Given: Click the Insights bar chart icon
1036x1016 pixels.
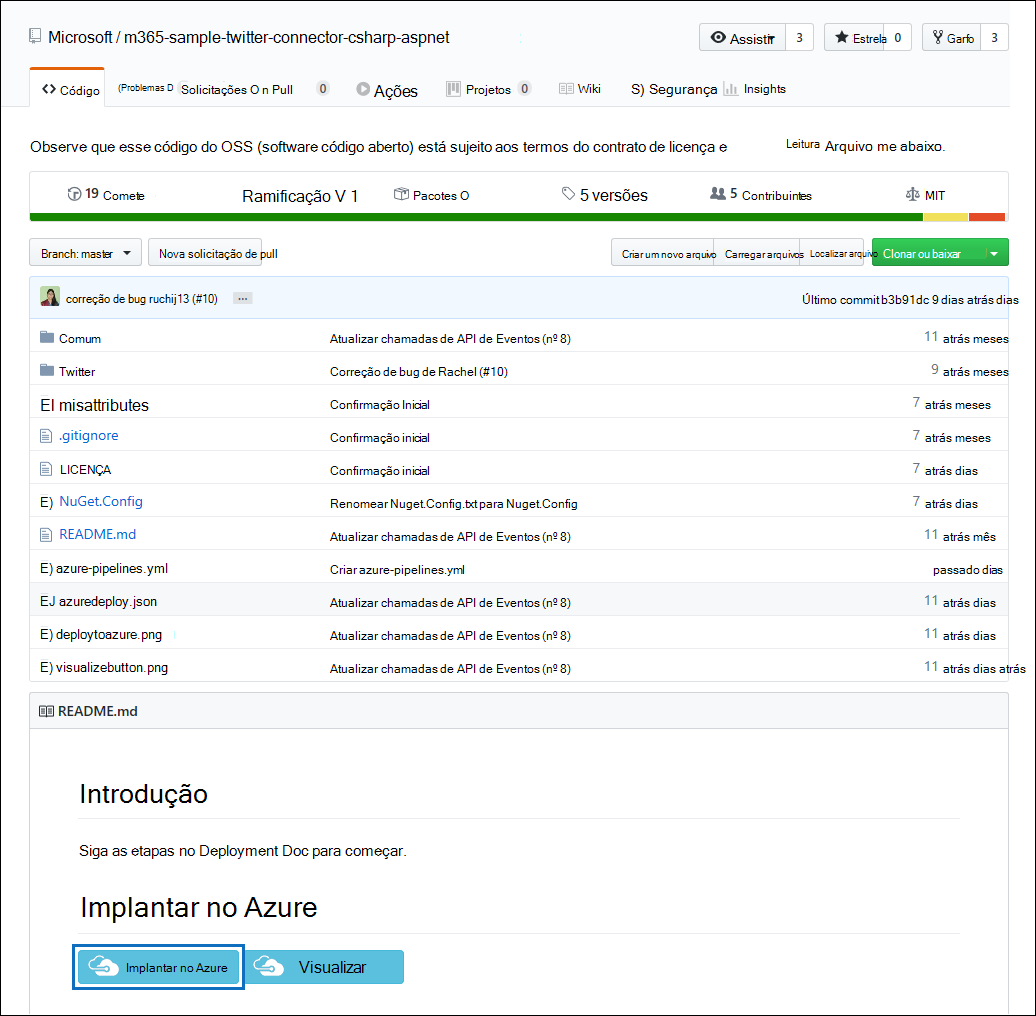Looking at the screenshot, I should click(730, 89).
